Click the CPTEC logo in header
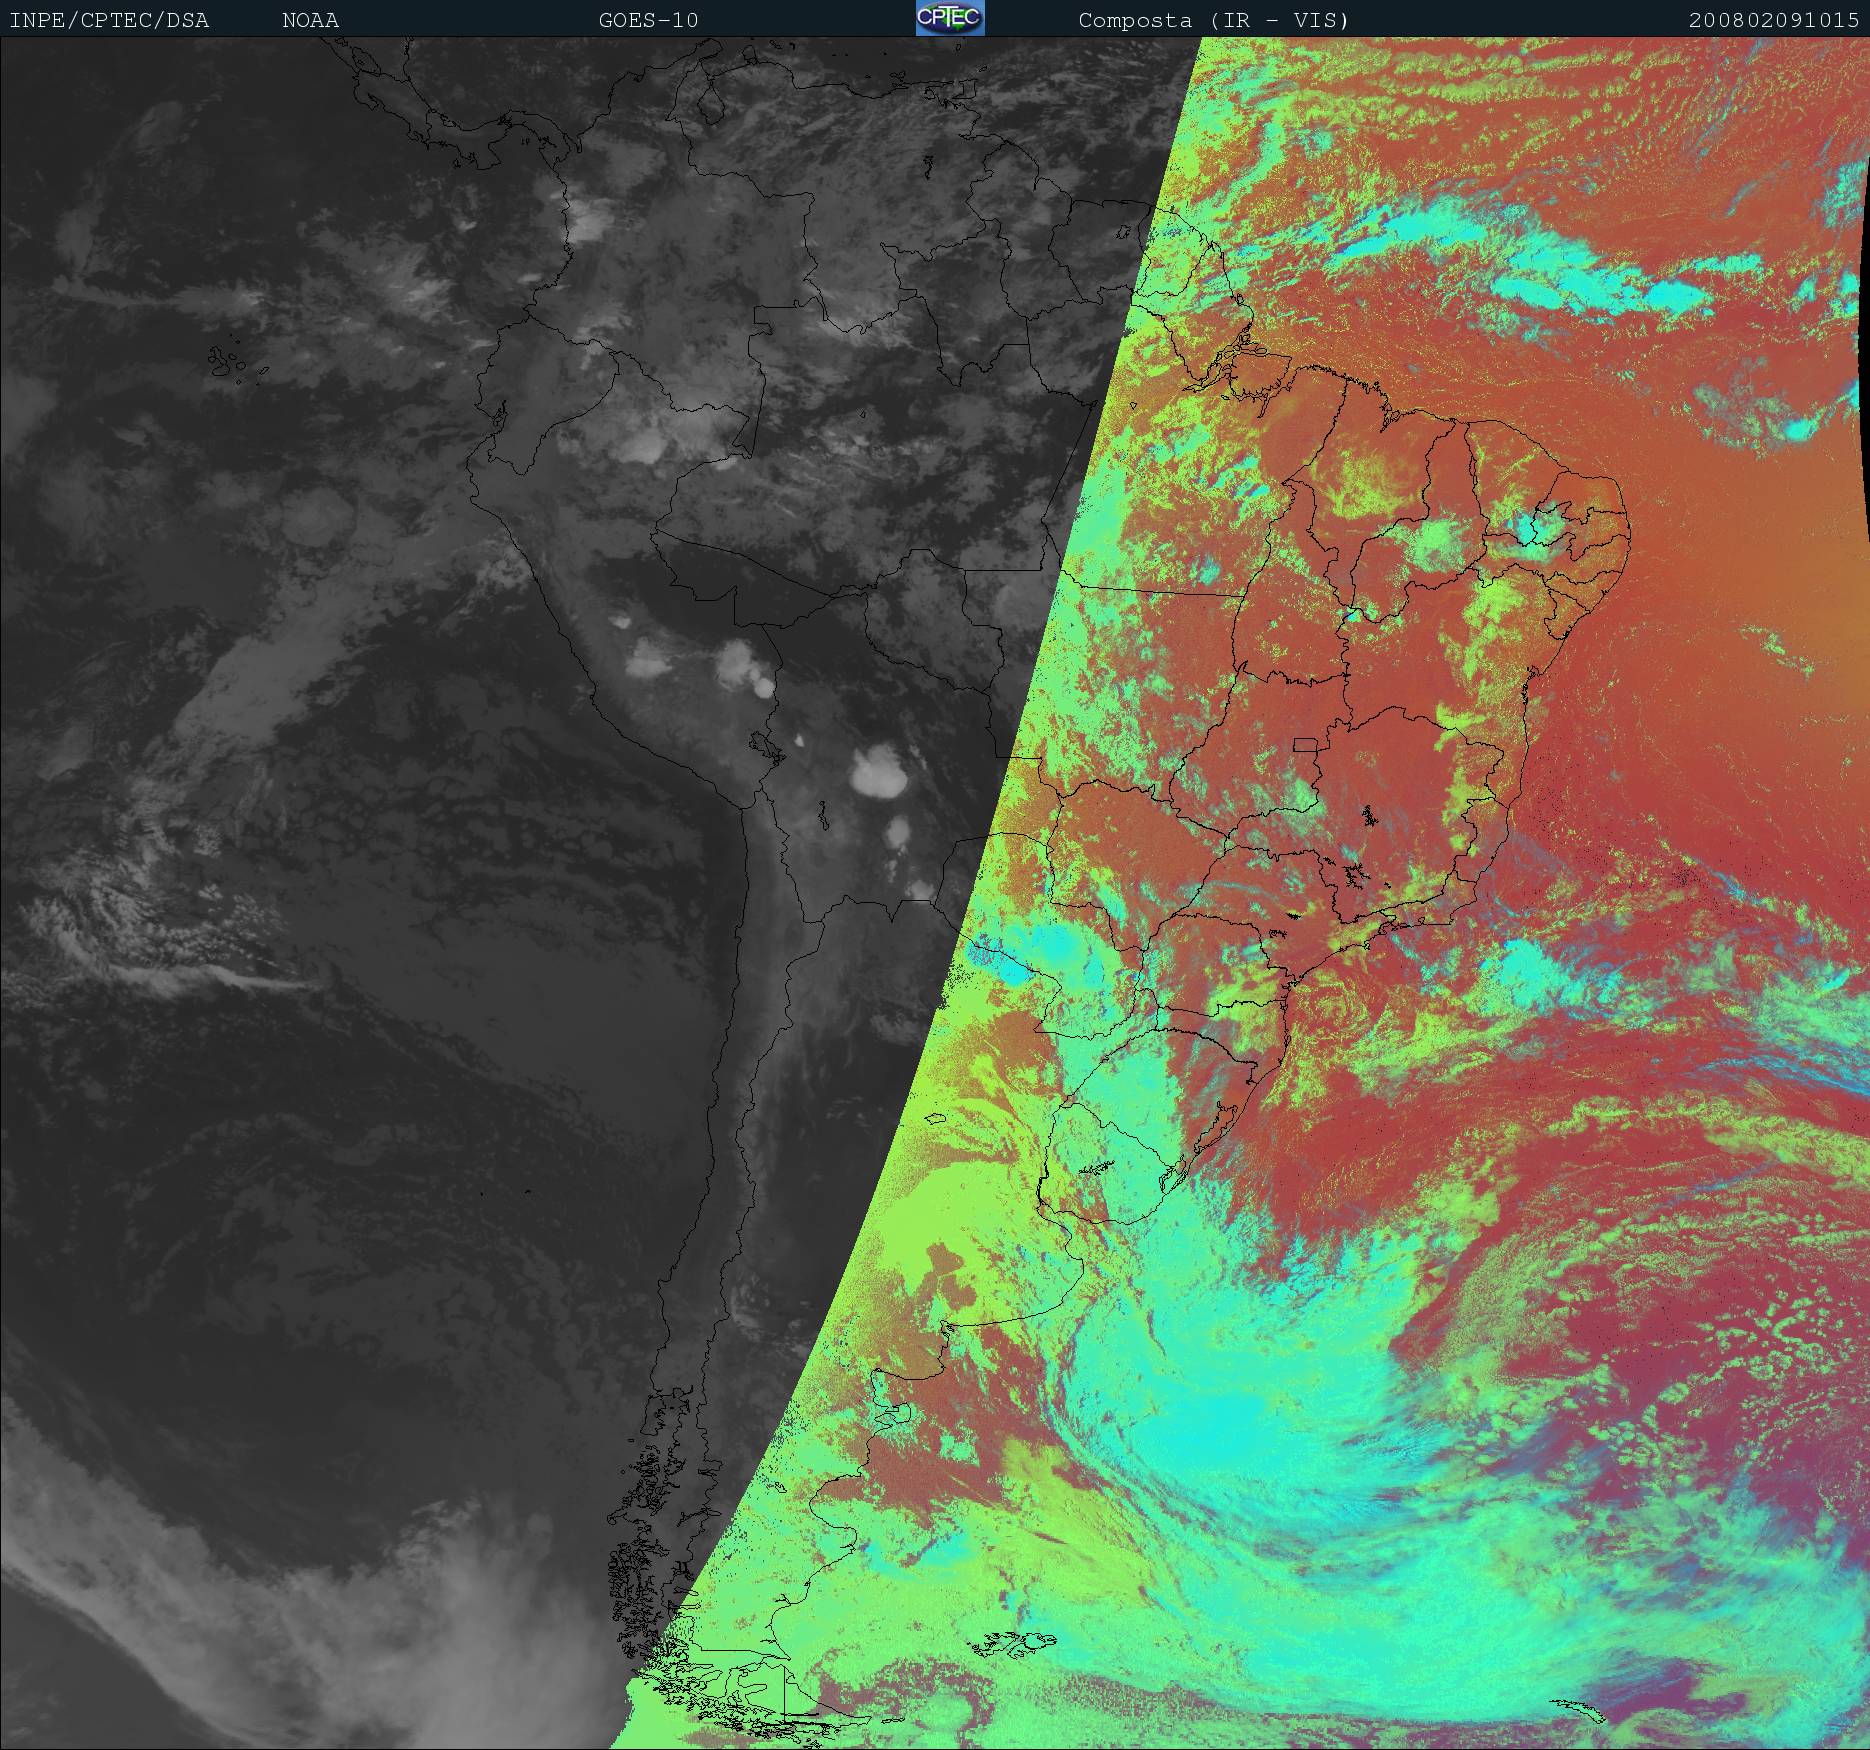 [949, 18]
